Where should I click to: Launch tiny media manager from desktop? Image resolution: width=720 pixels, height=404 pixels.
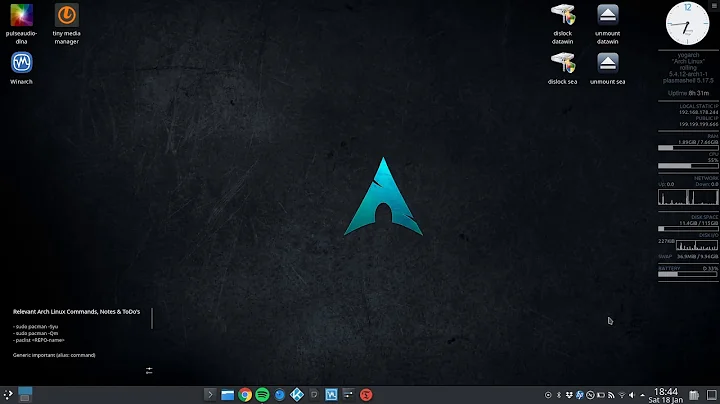[x=67, y=24]
